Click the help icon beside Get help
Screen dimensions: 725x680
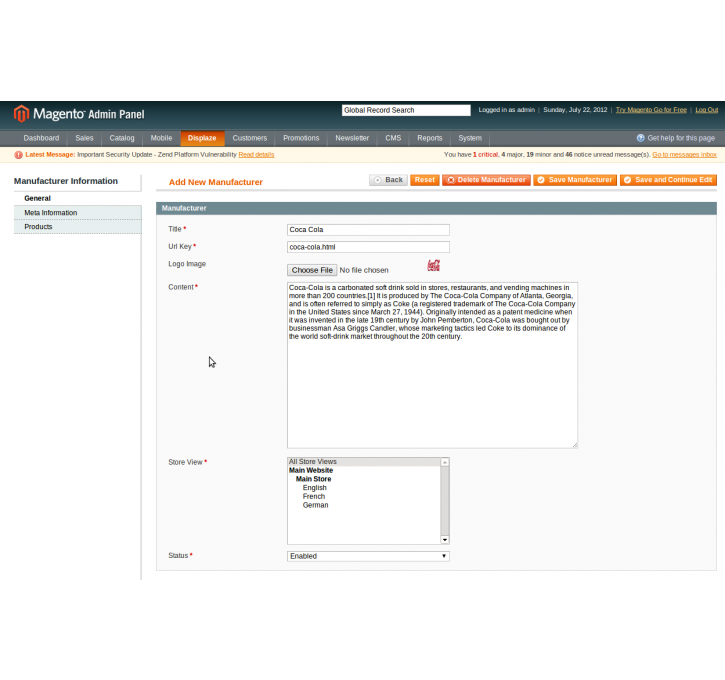(x=640, y=138)
